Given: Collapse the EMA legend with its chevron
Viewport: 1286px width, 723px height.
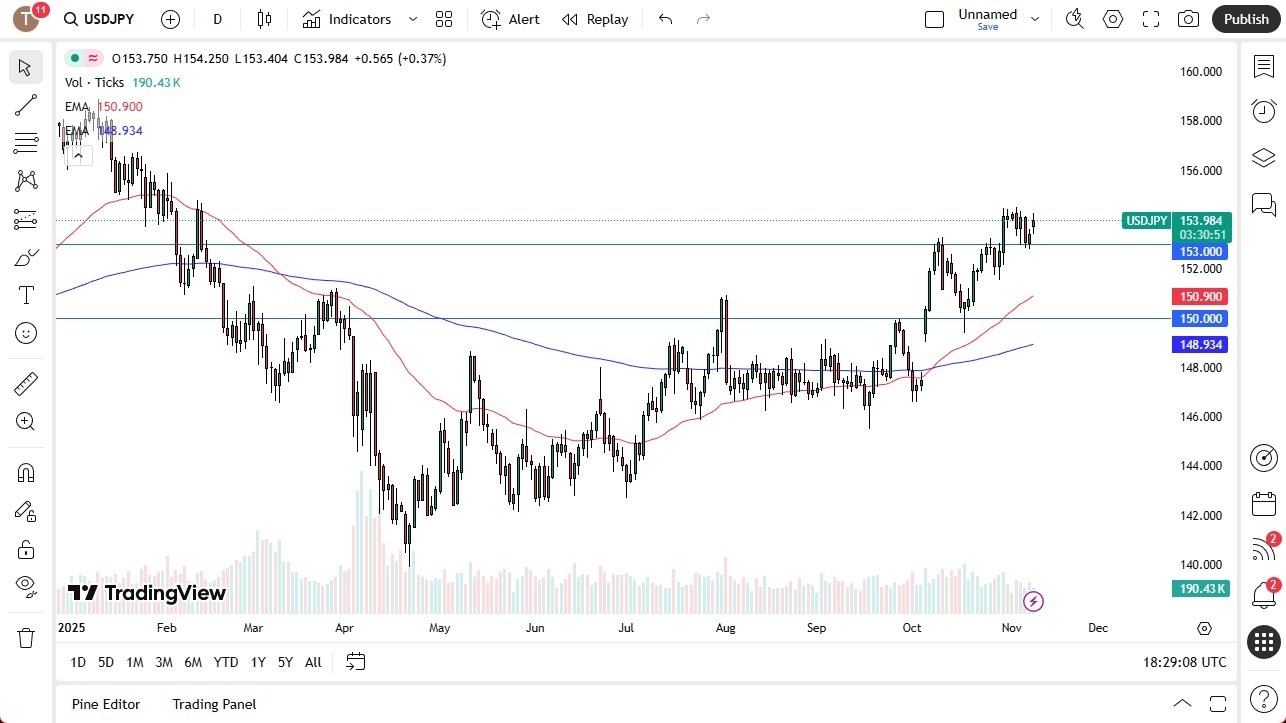Looking at the screenshot, I should pos(78,155).
